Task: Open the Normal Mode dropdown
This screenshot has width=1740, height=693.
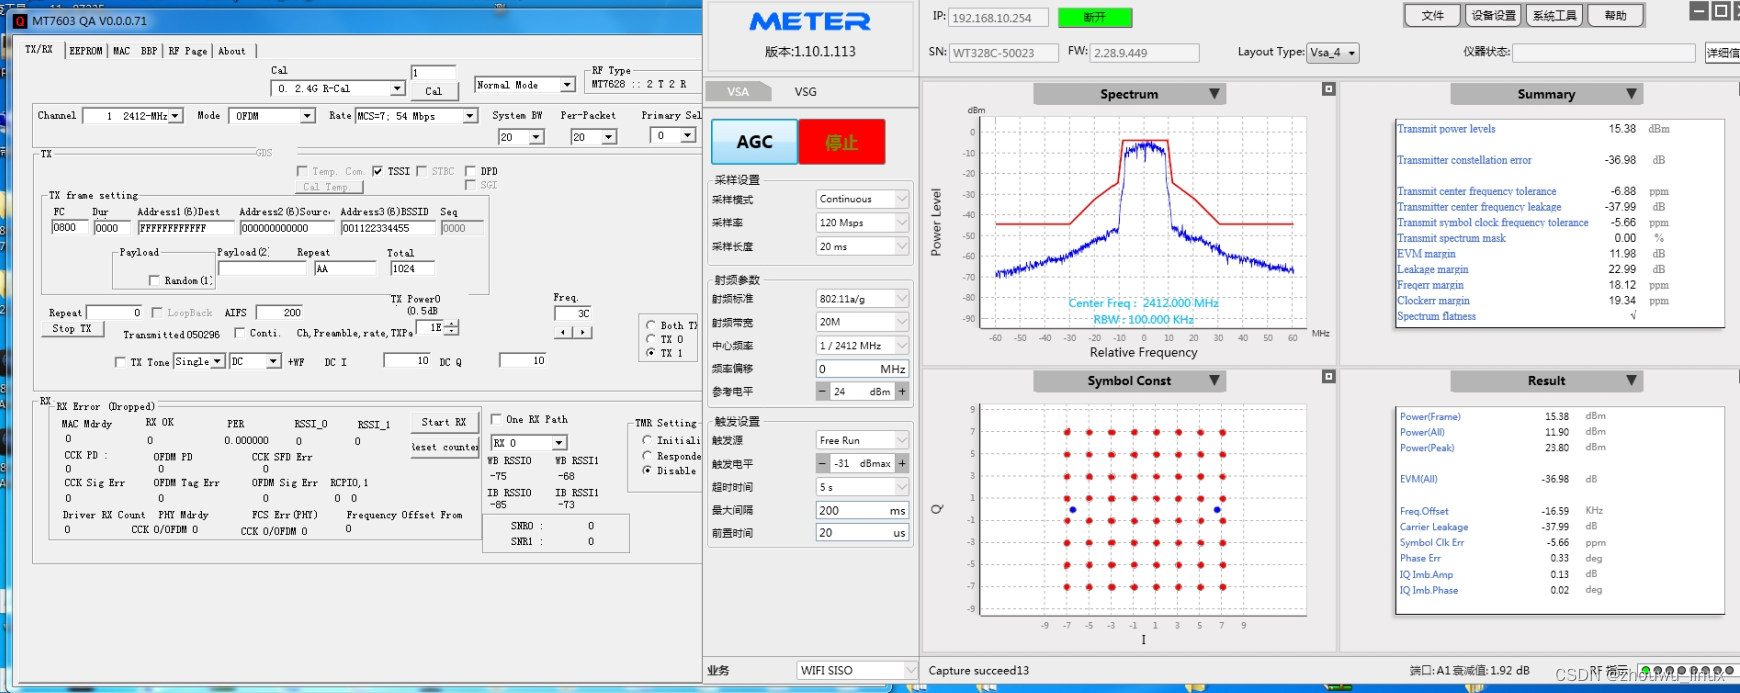Action: pos(567,85)
